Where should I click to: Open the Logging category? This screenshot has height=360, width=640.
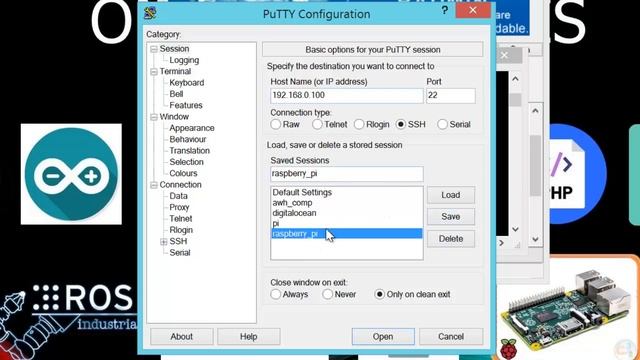tap(184, 60)
